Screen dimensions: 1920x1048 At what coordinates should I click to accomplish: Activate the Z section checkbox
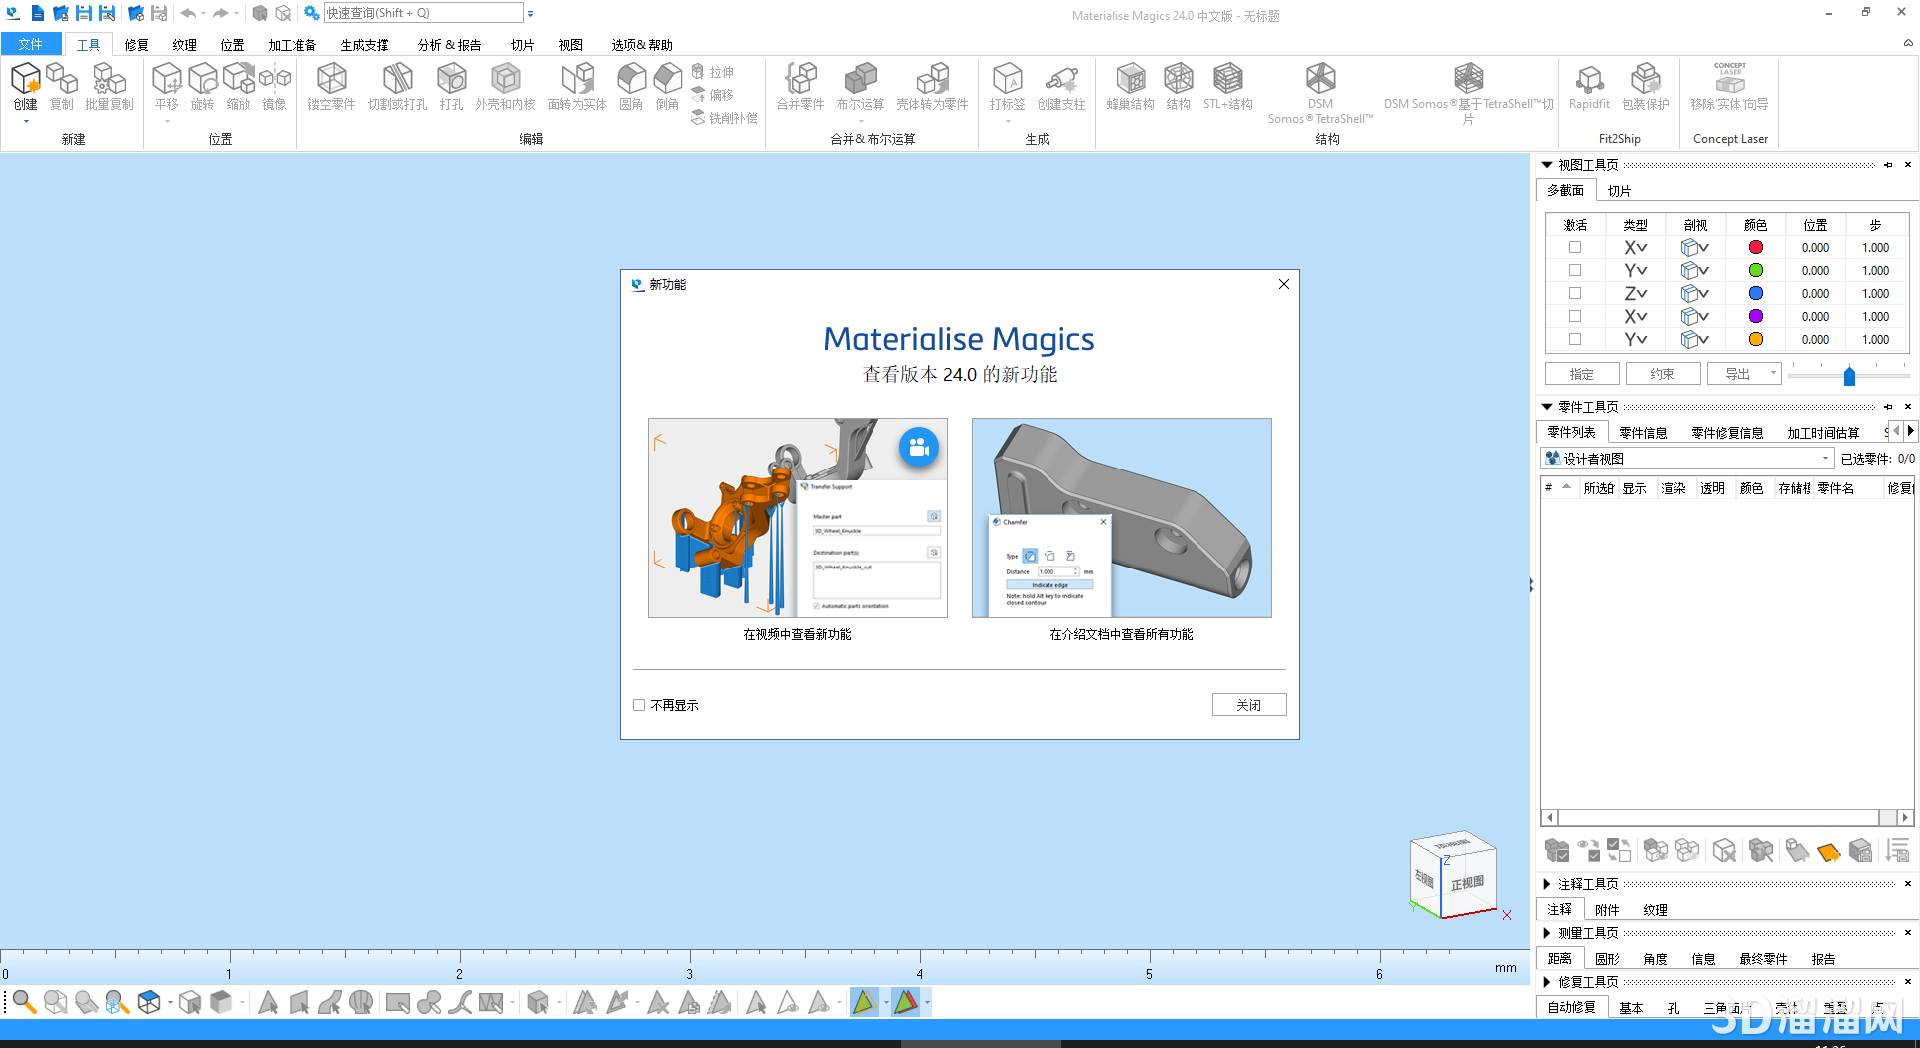click(x=1575, y=293)
